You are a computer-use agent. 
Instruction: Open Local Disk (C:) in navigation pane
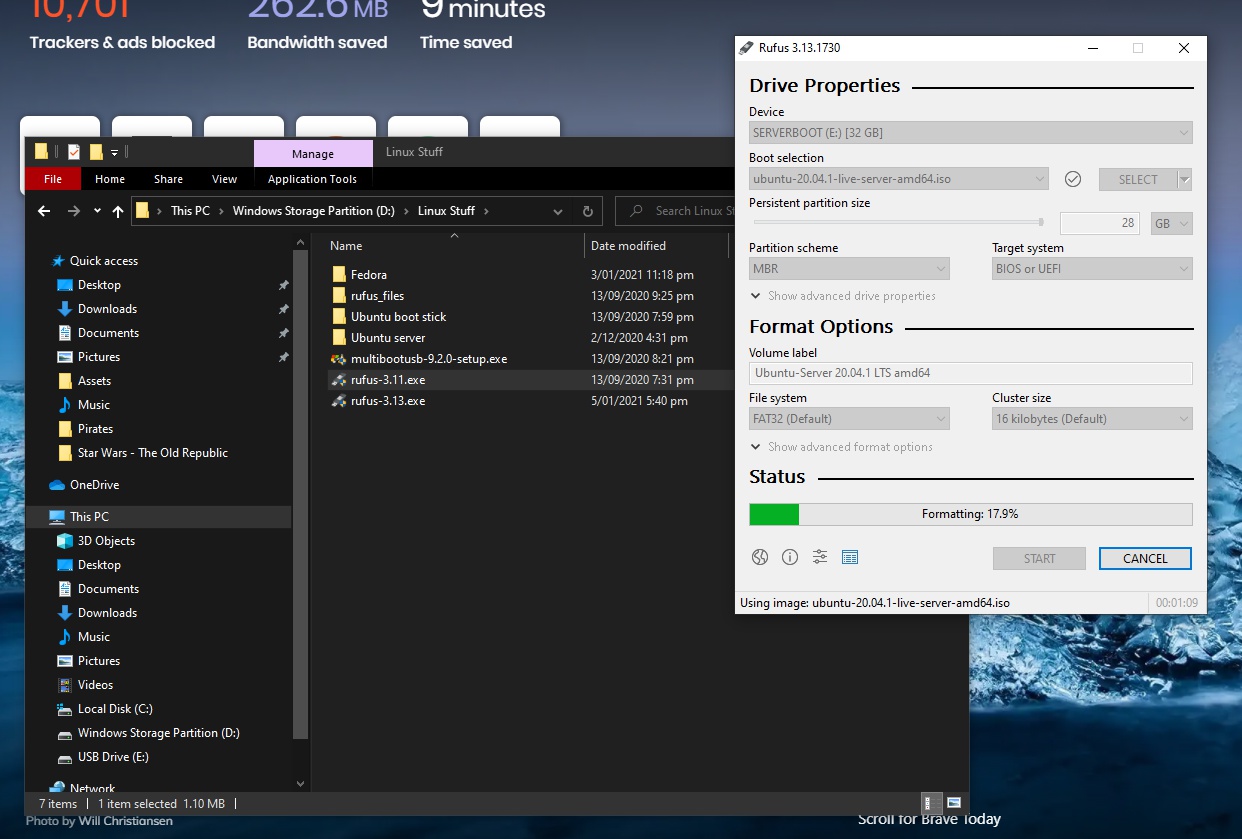click(115, 709)
